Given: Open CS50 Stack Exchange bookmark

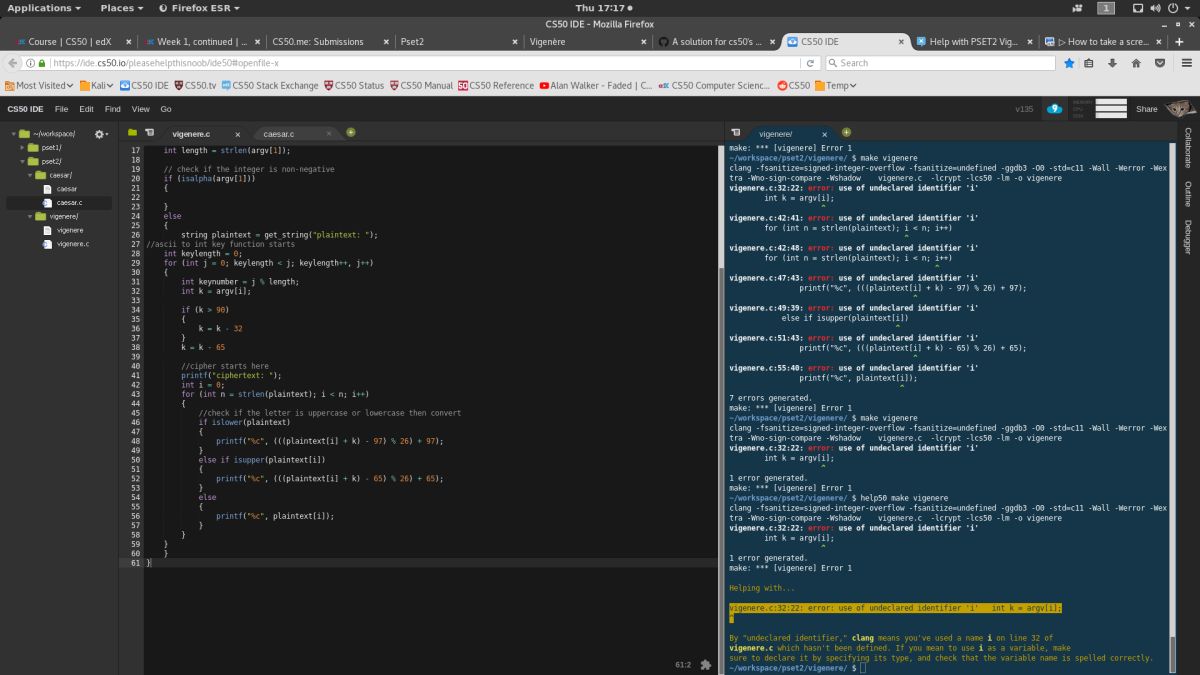Looking at the screenshot, I should coord(270,85).
